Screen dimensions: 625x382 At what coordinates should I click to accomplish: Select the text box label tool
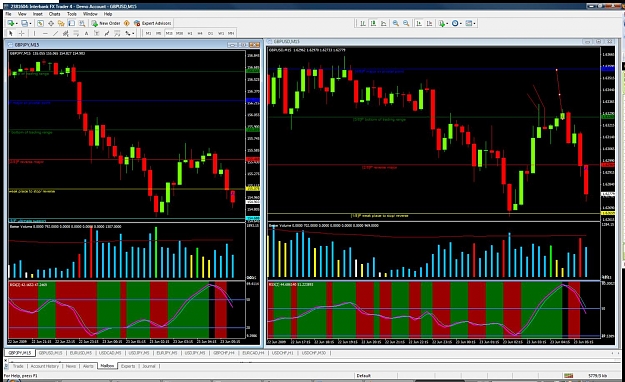(x=96, y=33)
